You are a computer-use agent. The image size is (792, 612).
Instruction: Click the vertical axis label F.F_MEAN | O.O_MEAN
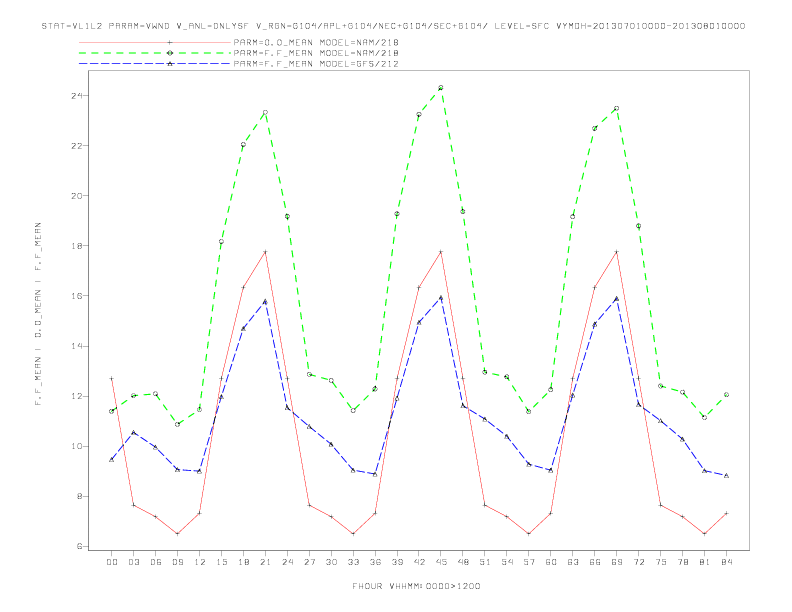point(38,314)
